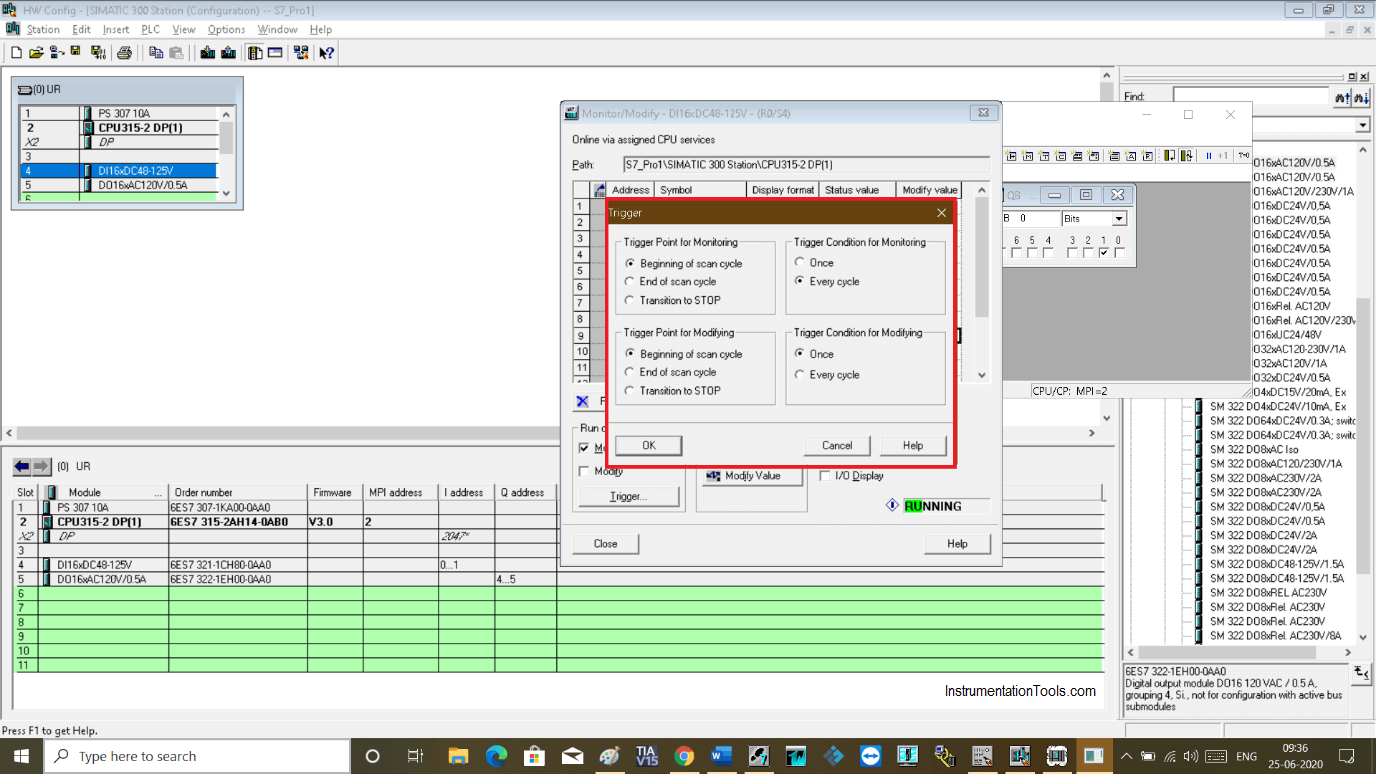
Task: Open TIA Portal V15 from the taskbar
Action: click(x=646, y=756)
